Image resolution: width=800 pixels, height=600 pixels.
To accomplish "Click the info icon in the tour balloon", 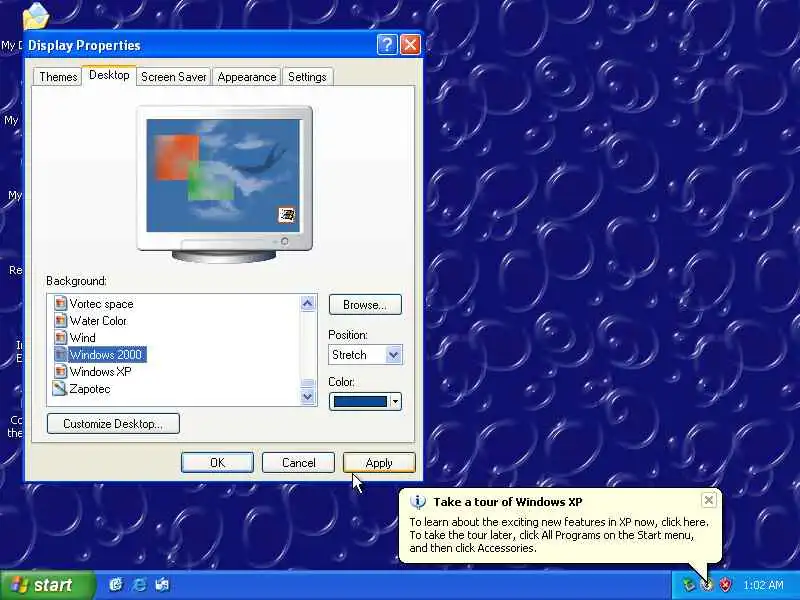I will [418, 502].
